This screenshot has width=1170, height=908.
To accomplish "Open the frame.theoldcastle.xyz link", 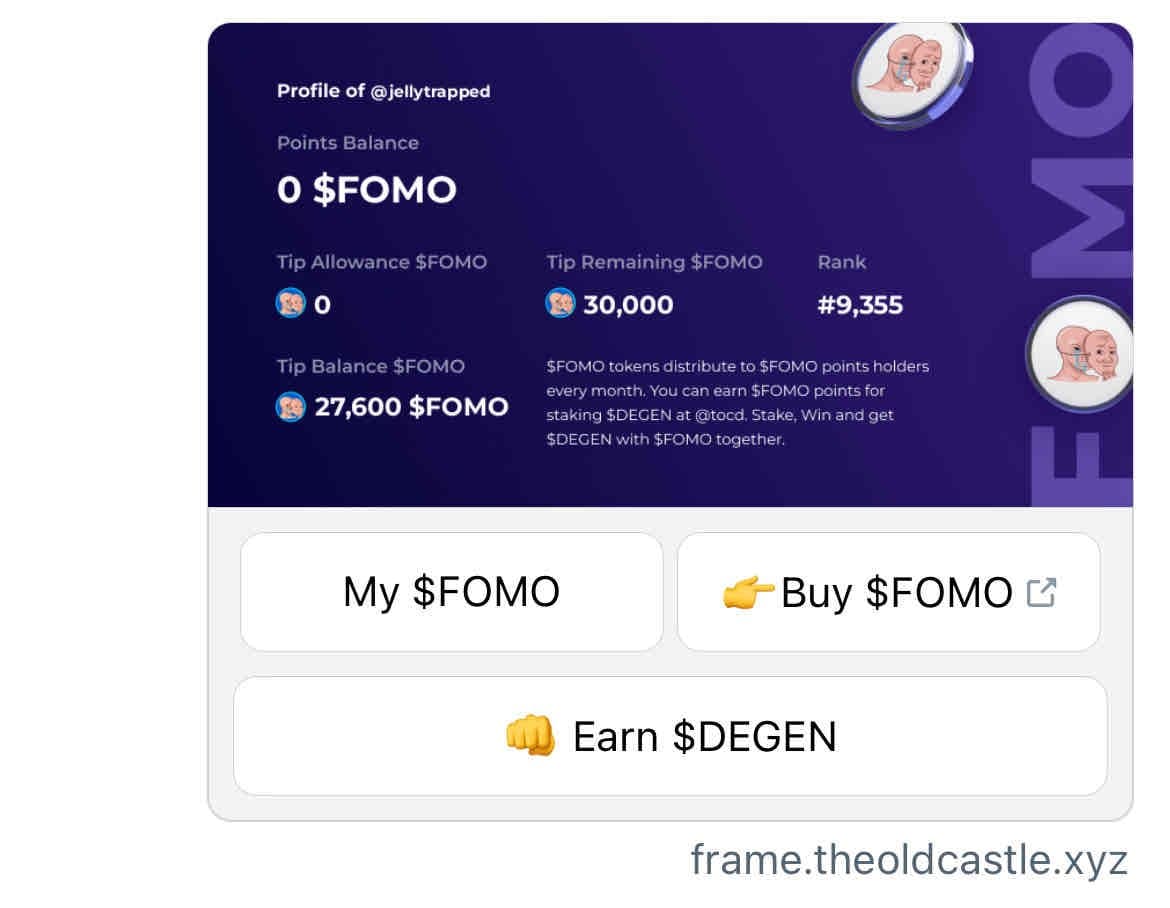I will (x=908, y=860).
